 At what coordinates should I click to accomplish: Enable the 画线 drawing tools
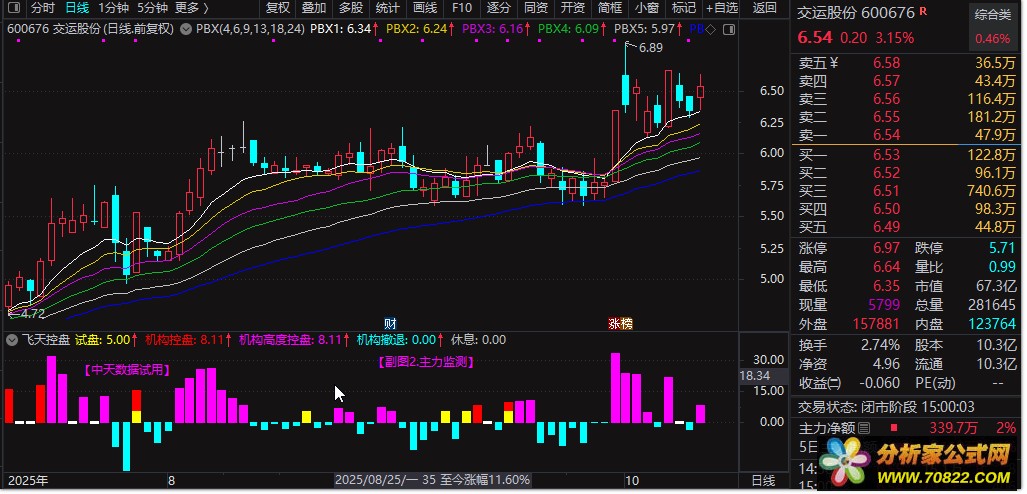[425, 8]
